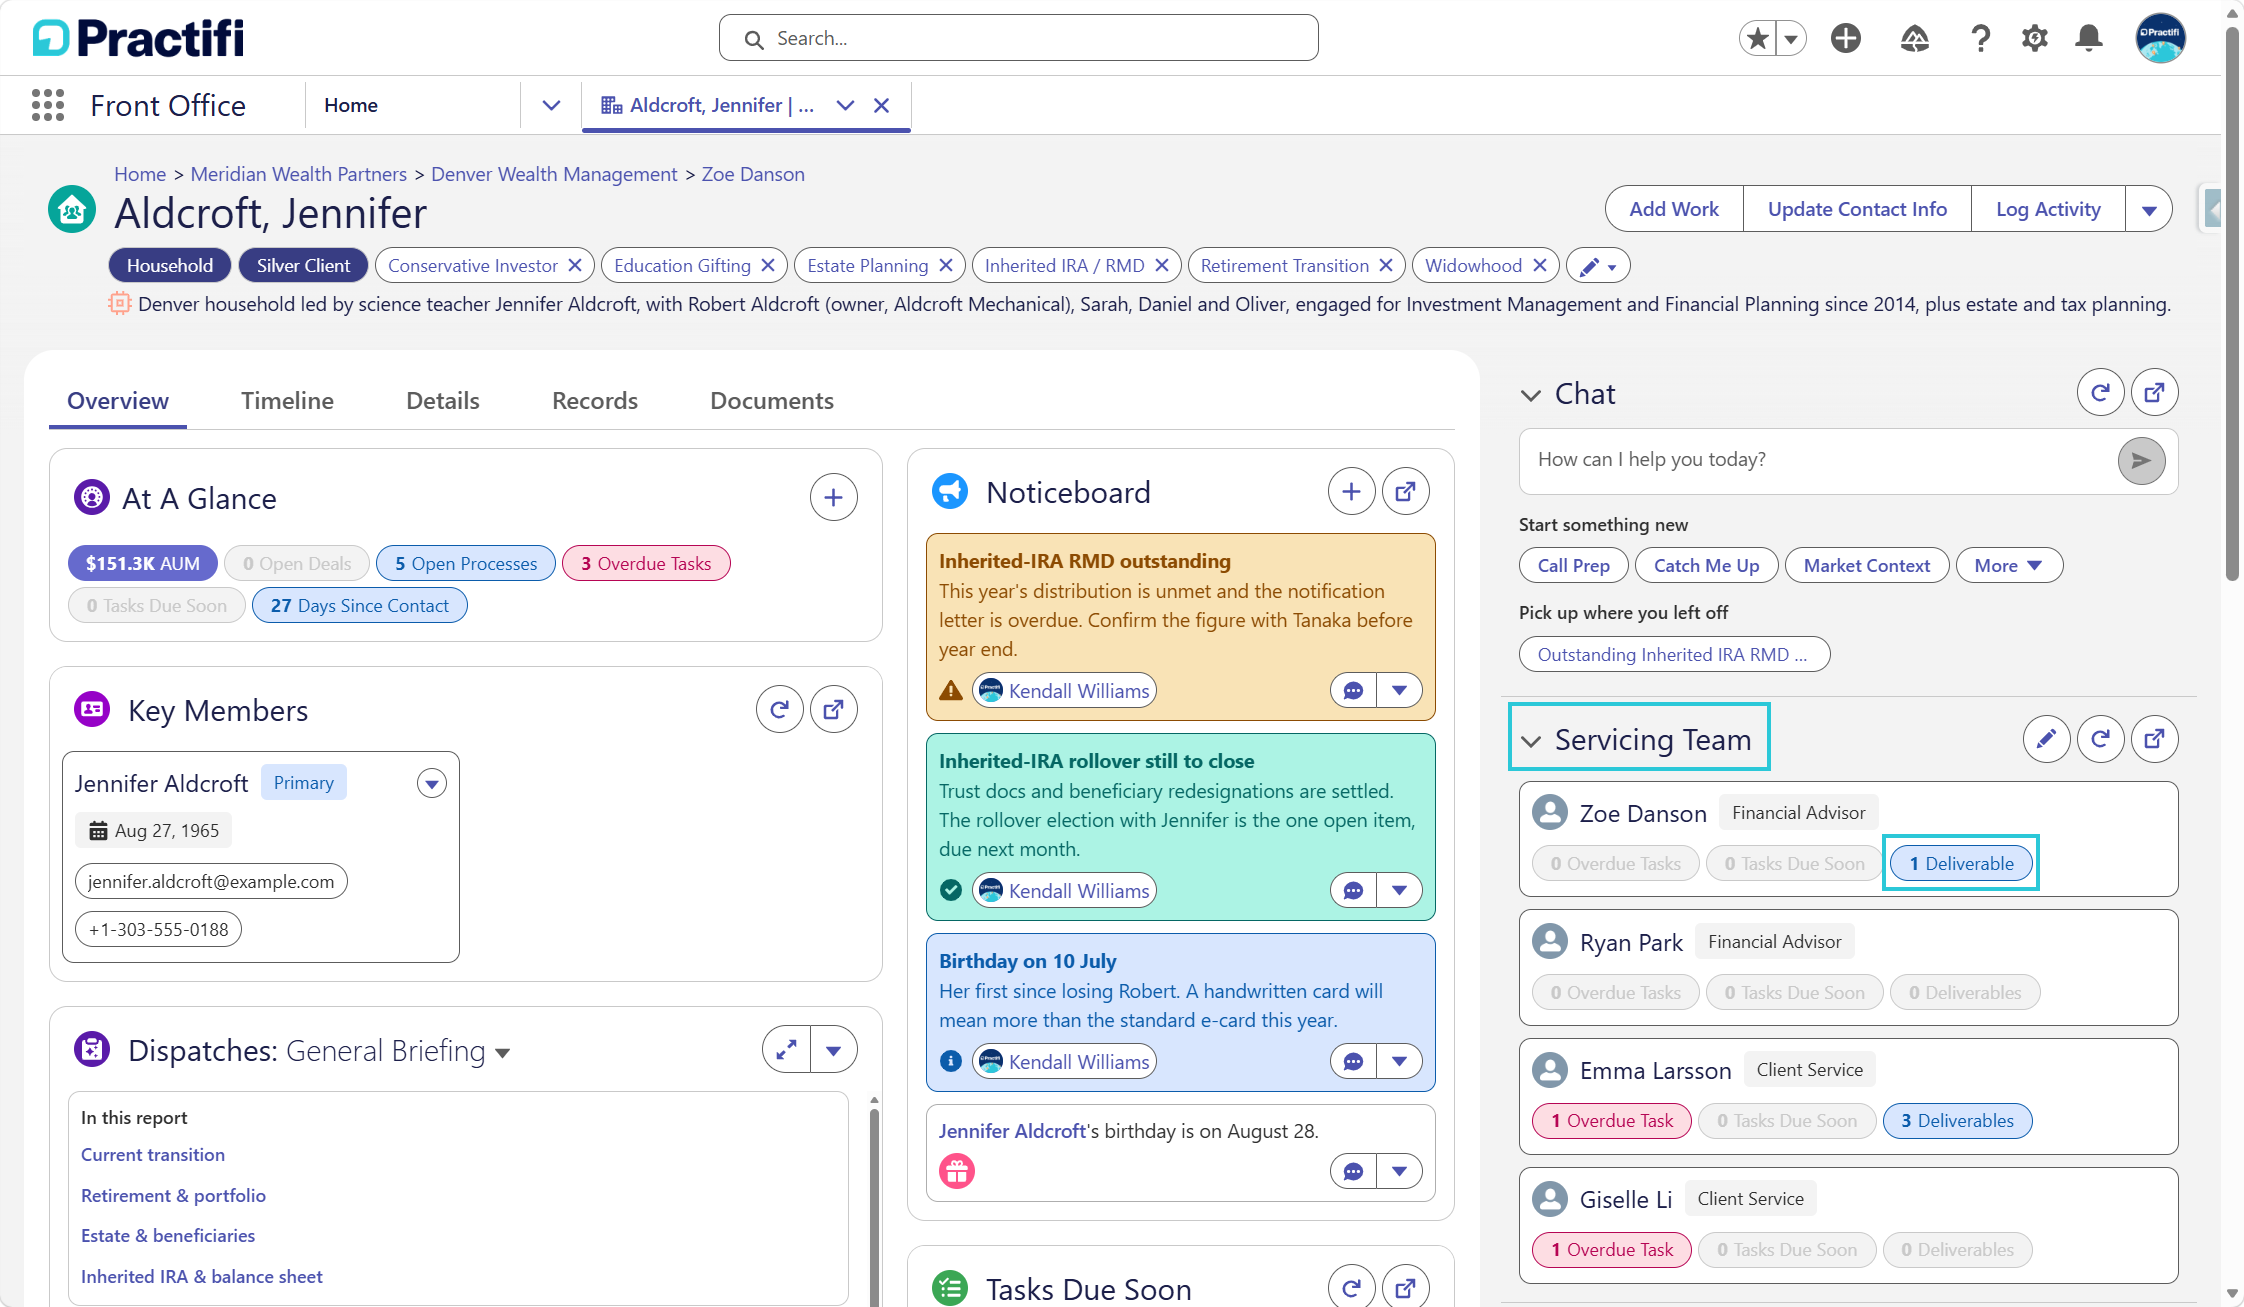
Task: Pop out the Noticeboard
Action: [1405, 492]
